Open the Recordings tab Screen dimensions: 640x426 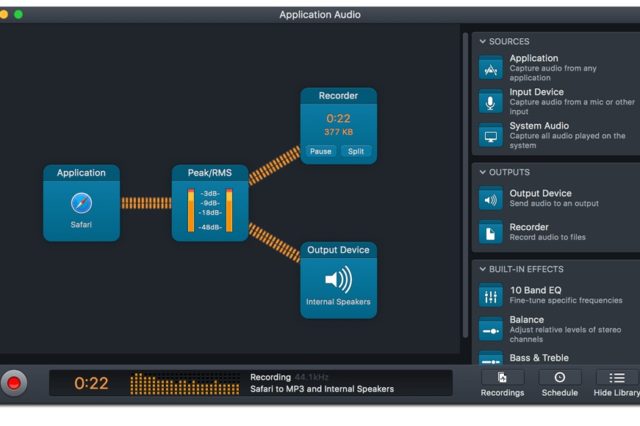tap(502, 383)
